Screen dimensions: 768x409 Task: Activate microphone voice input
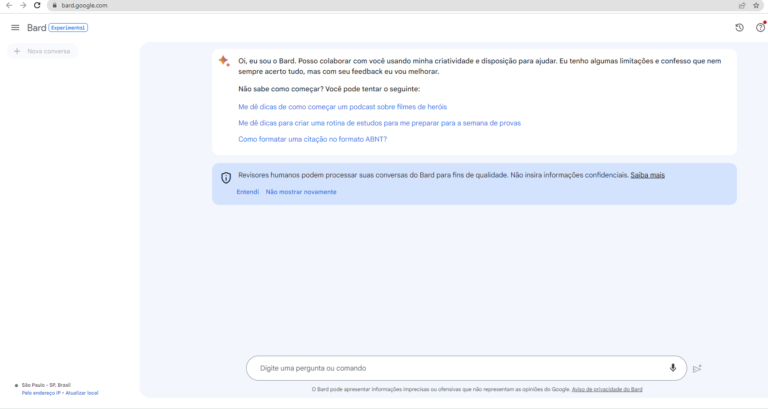(x=673, y=368)
